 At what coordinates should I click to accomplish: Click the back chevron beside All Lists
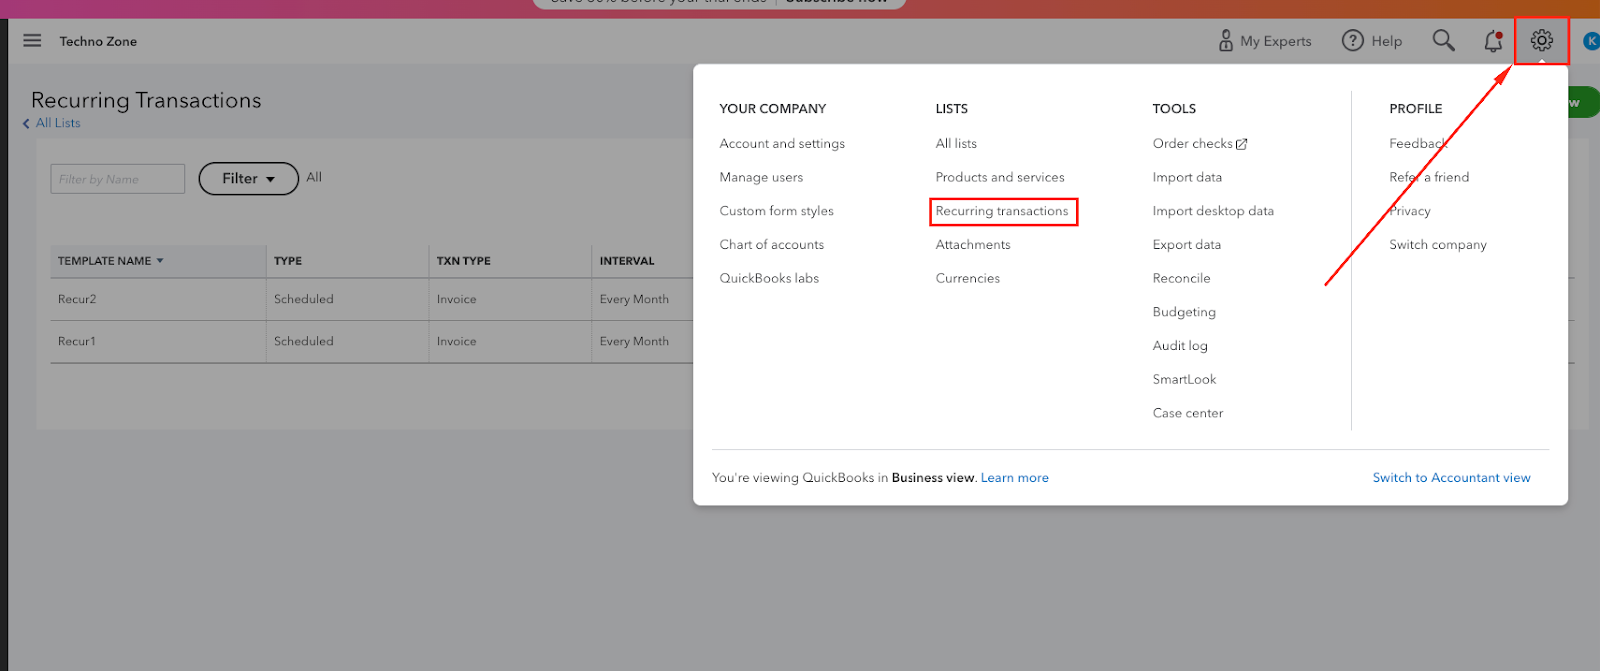(x=26, y=124)
